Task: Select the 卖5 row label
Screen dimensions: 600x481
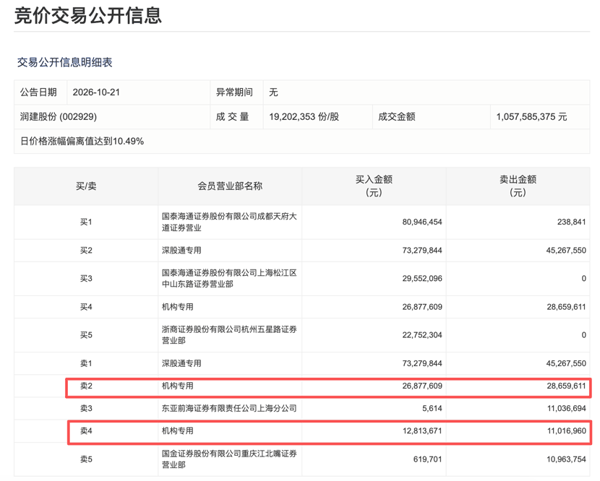Action: pos(86,459)
